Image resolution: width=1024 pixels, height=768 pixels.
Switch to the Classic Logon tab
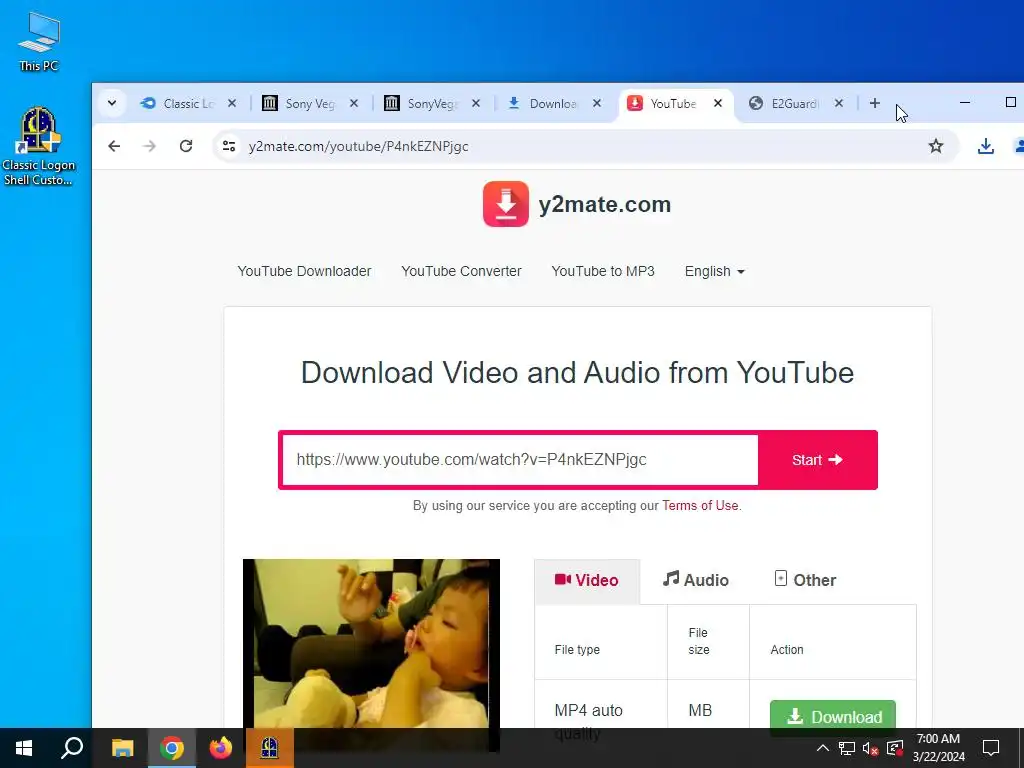point(178,103)
